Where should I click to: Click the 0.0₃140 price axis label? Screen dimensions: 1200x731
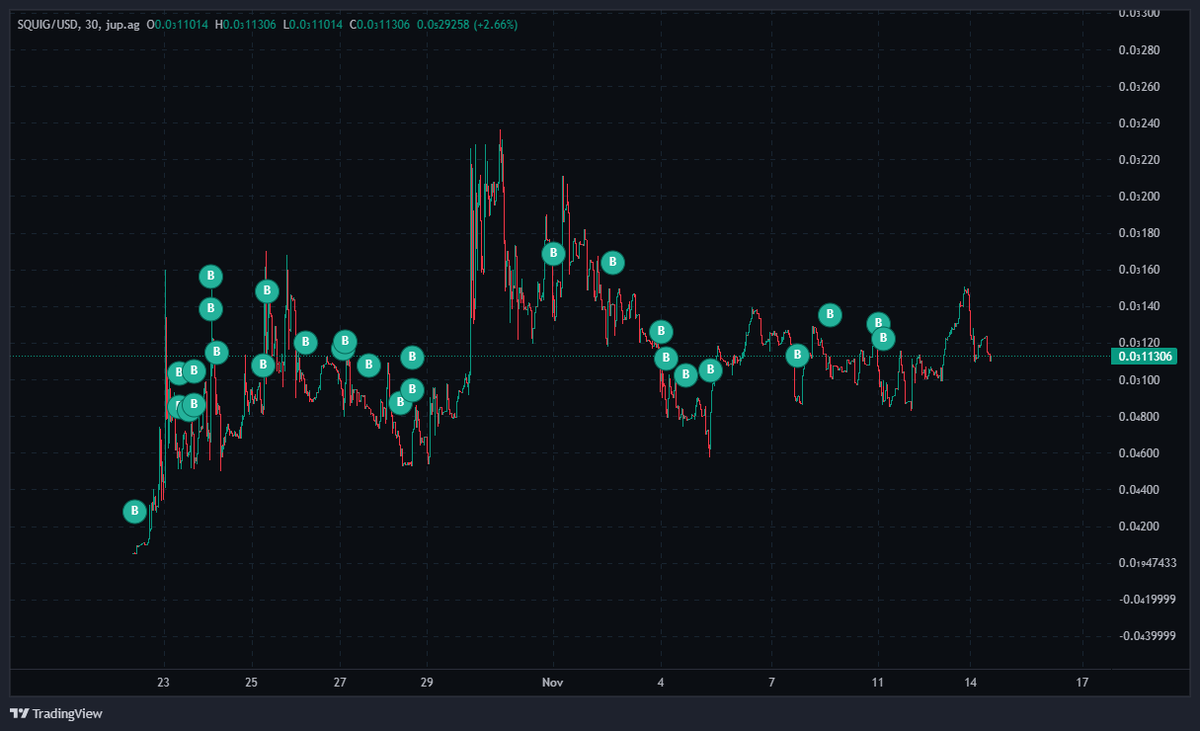1138,306
